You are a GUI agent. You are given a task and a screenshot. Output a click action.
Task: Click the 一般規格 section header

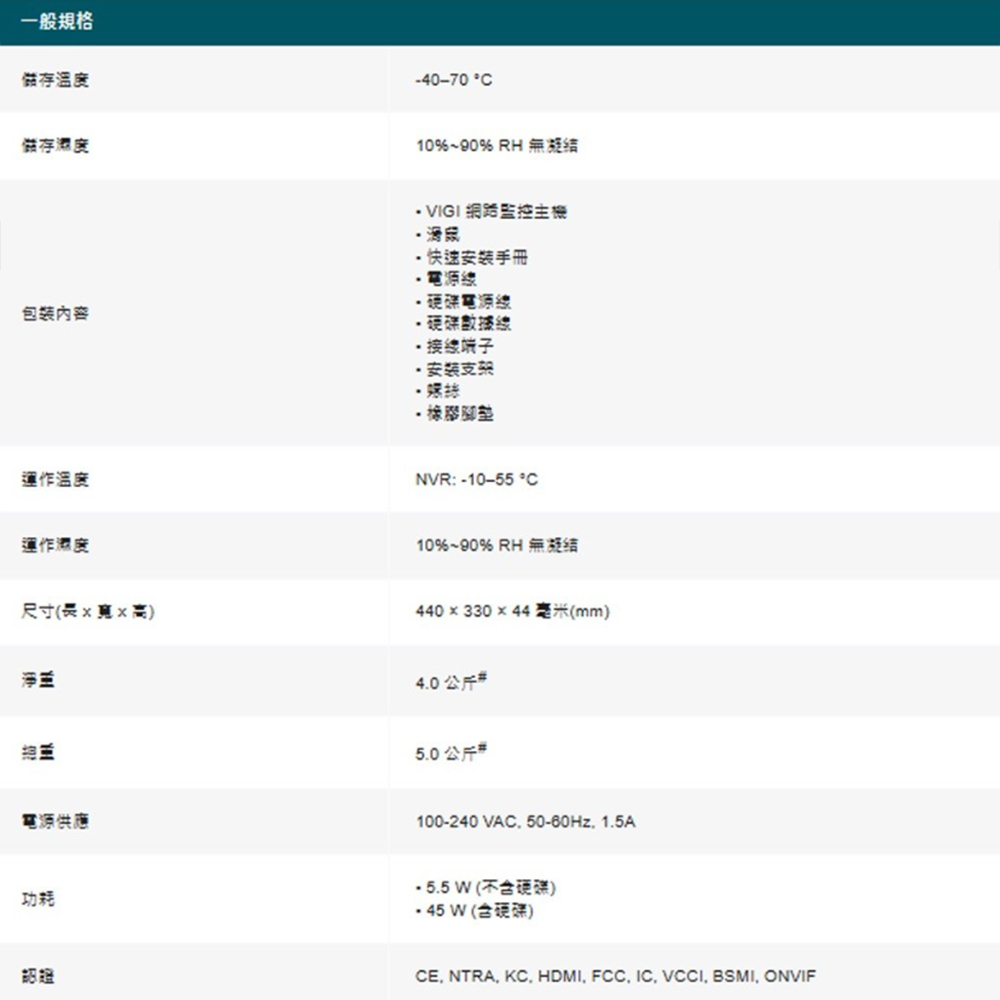(x=57, y=22)
